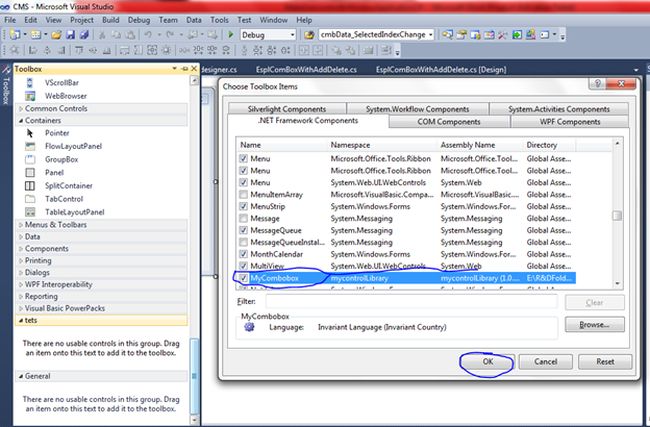Select the WebBrowser control icon
Screen dimensions: 650x427
point(31,95)
